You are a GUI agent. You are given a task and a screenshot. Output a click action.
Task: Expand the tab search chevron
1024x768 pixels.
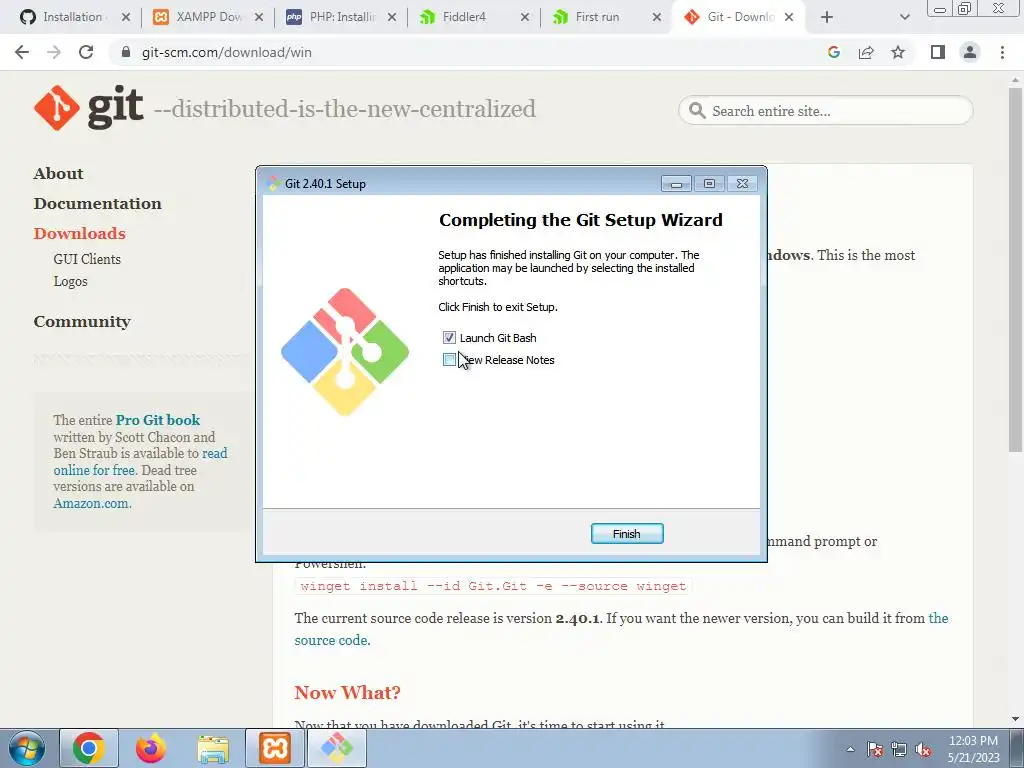coord(904,18)
